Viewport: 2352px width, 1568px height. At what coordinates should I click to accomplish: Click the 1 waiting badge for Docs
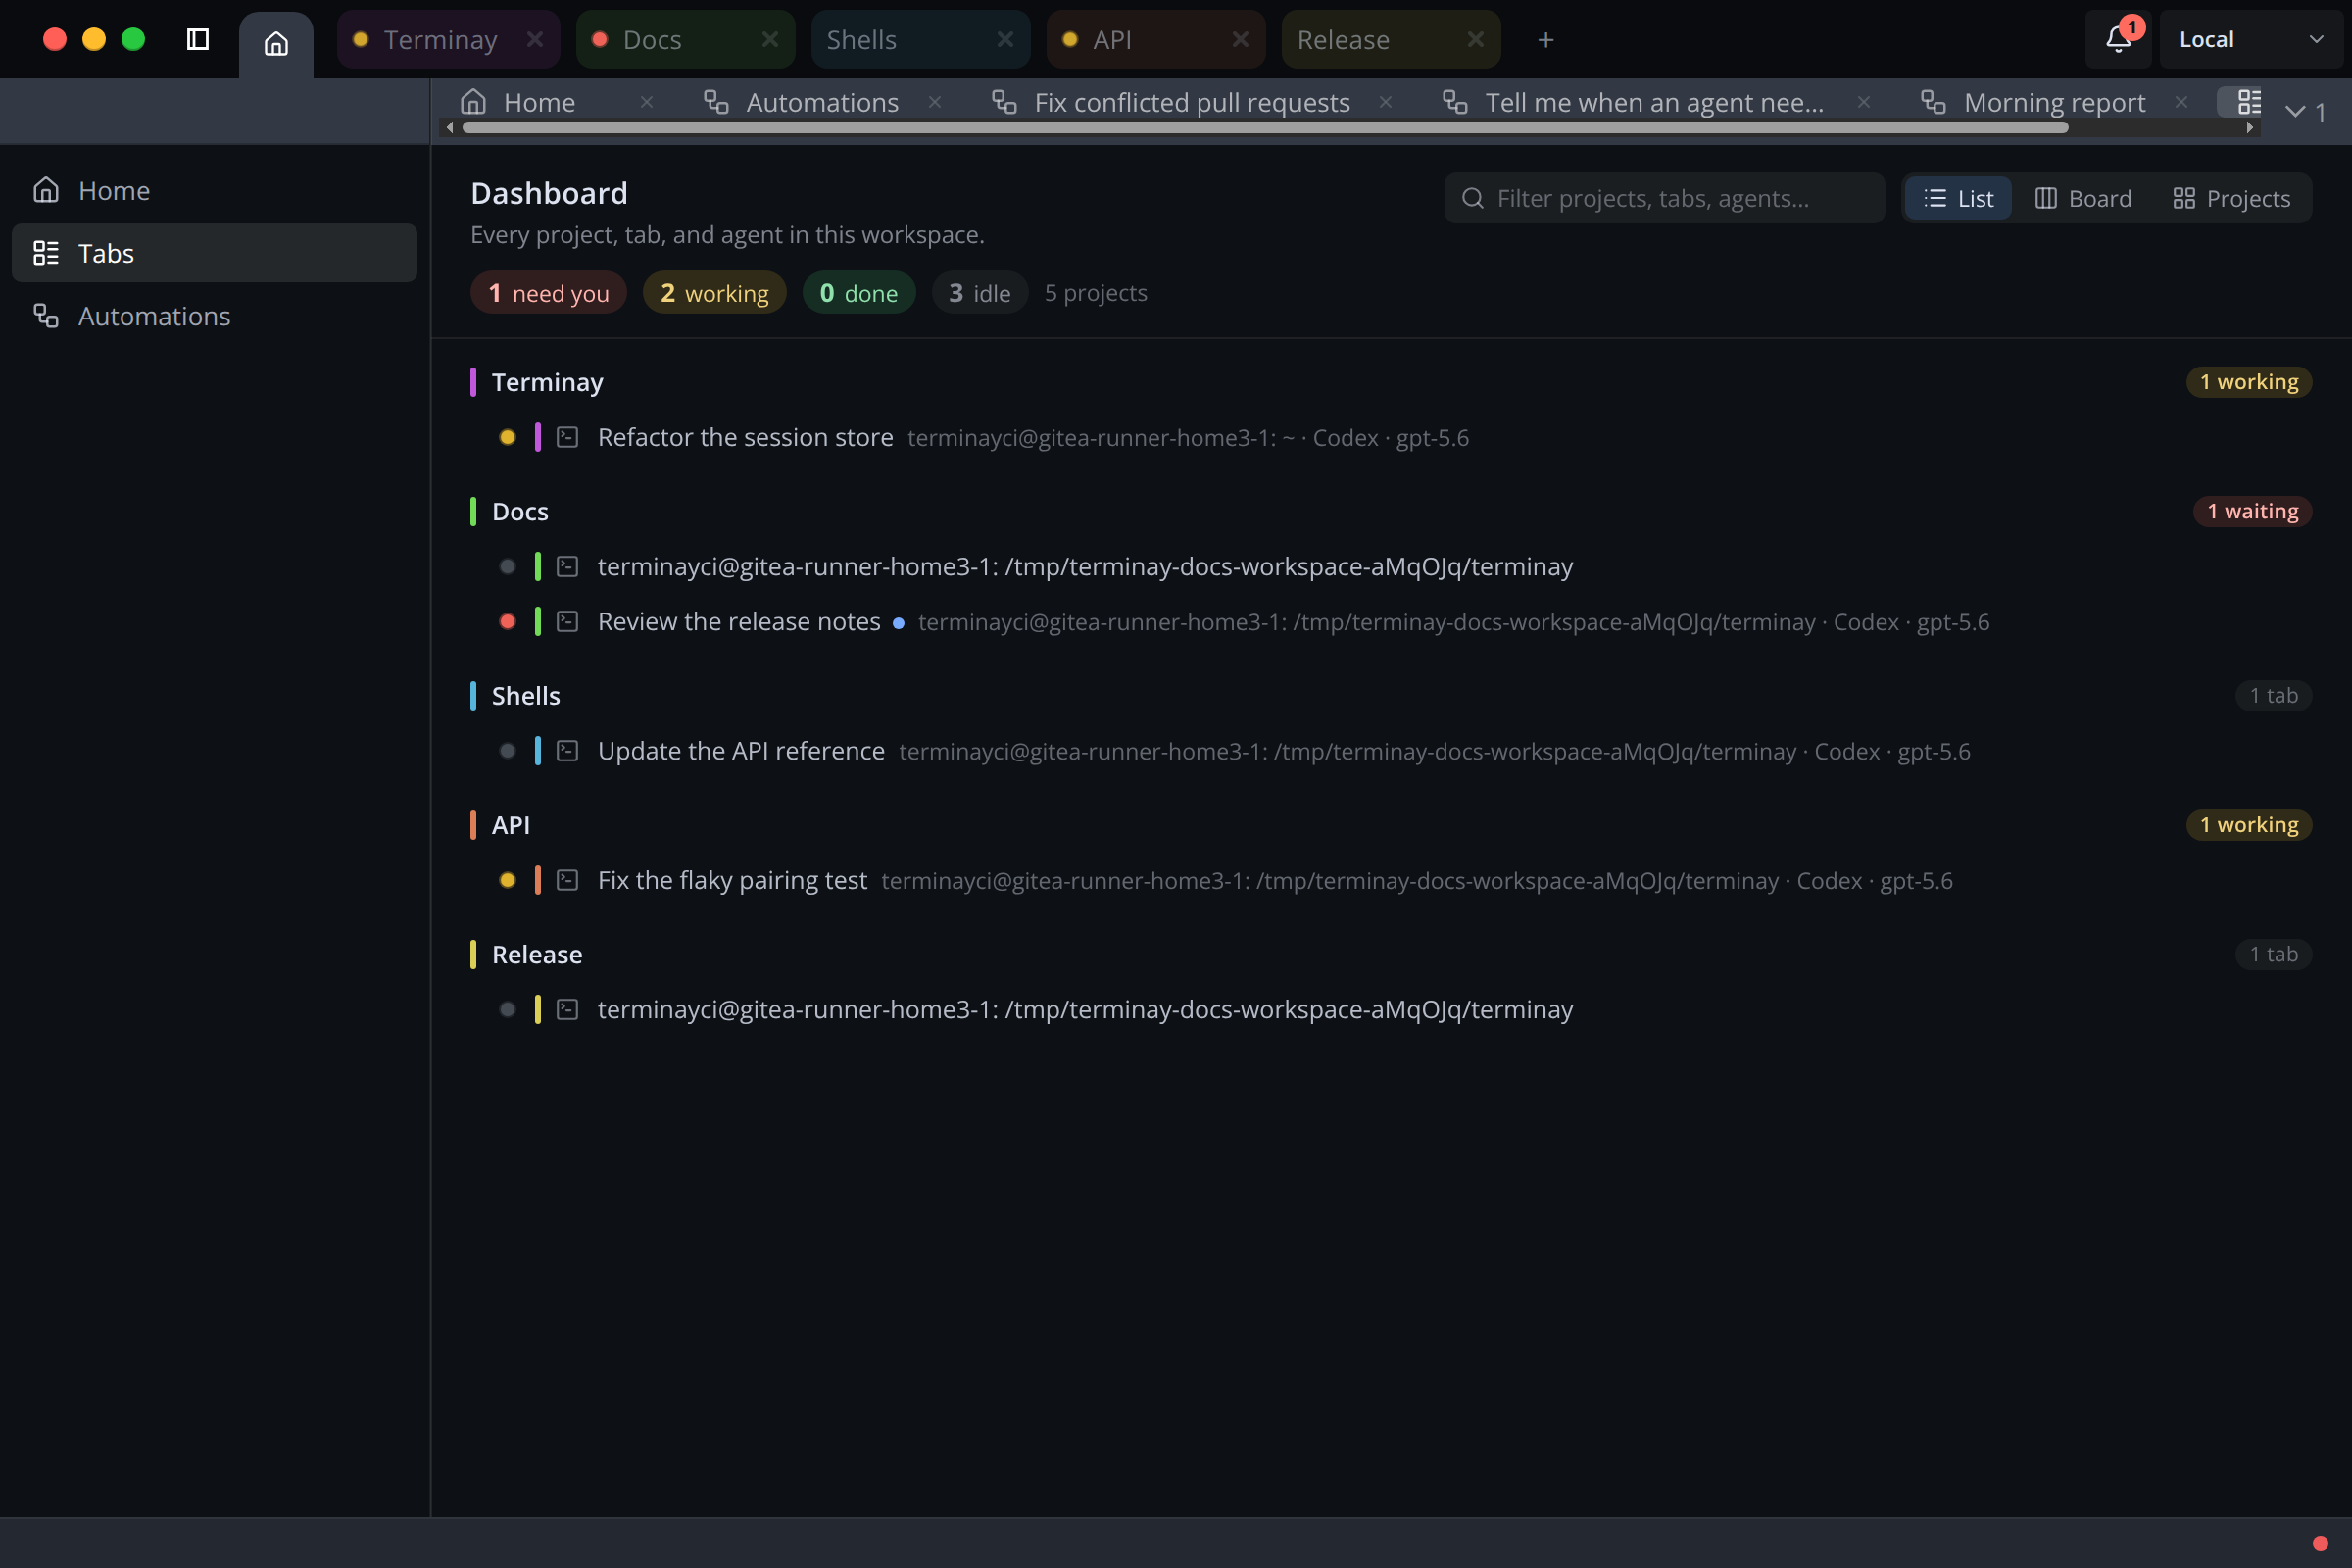(x=2252, y=511)
